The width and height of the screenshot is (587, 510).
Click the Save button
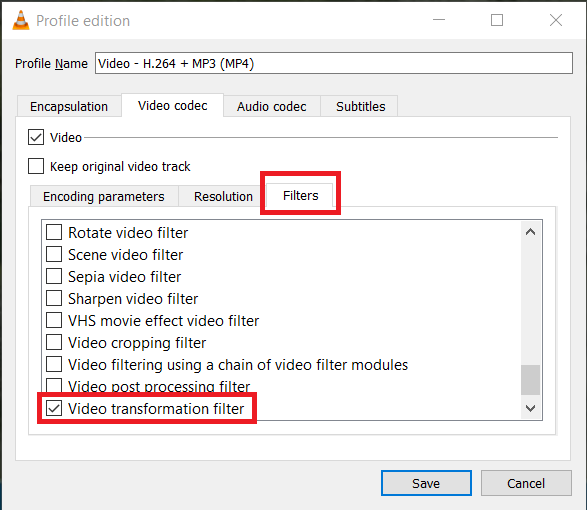(x=426, y=483)
